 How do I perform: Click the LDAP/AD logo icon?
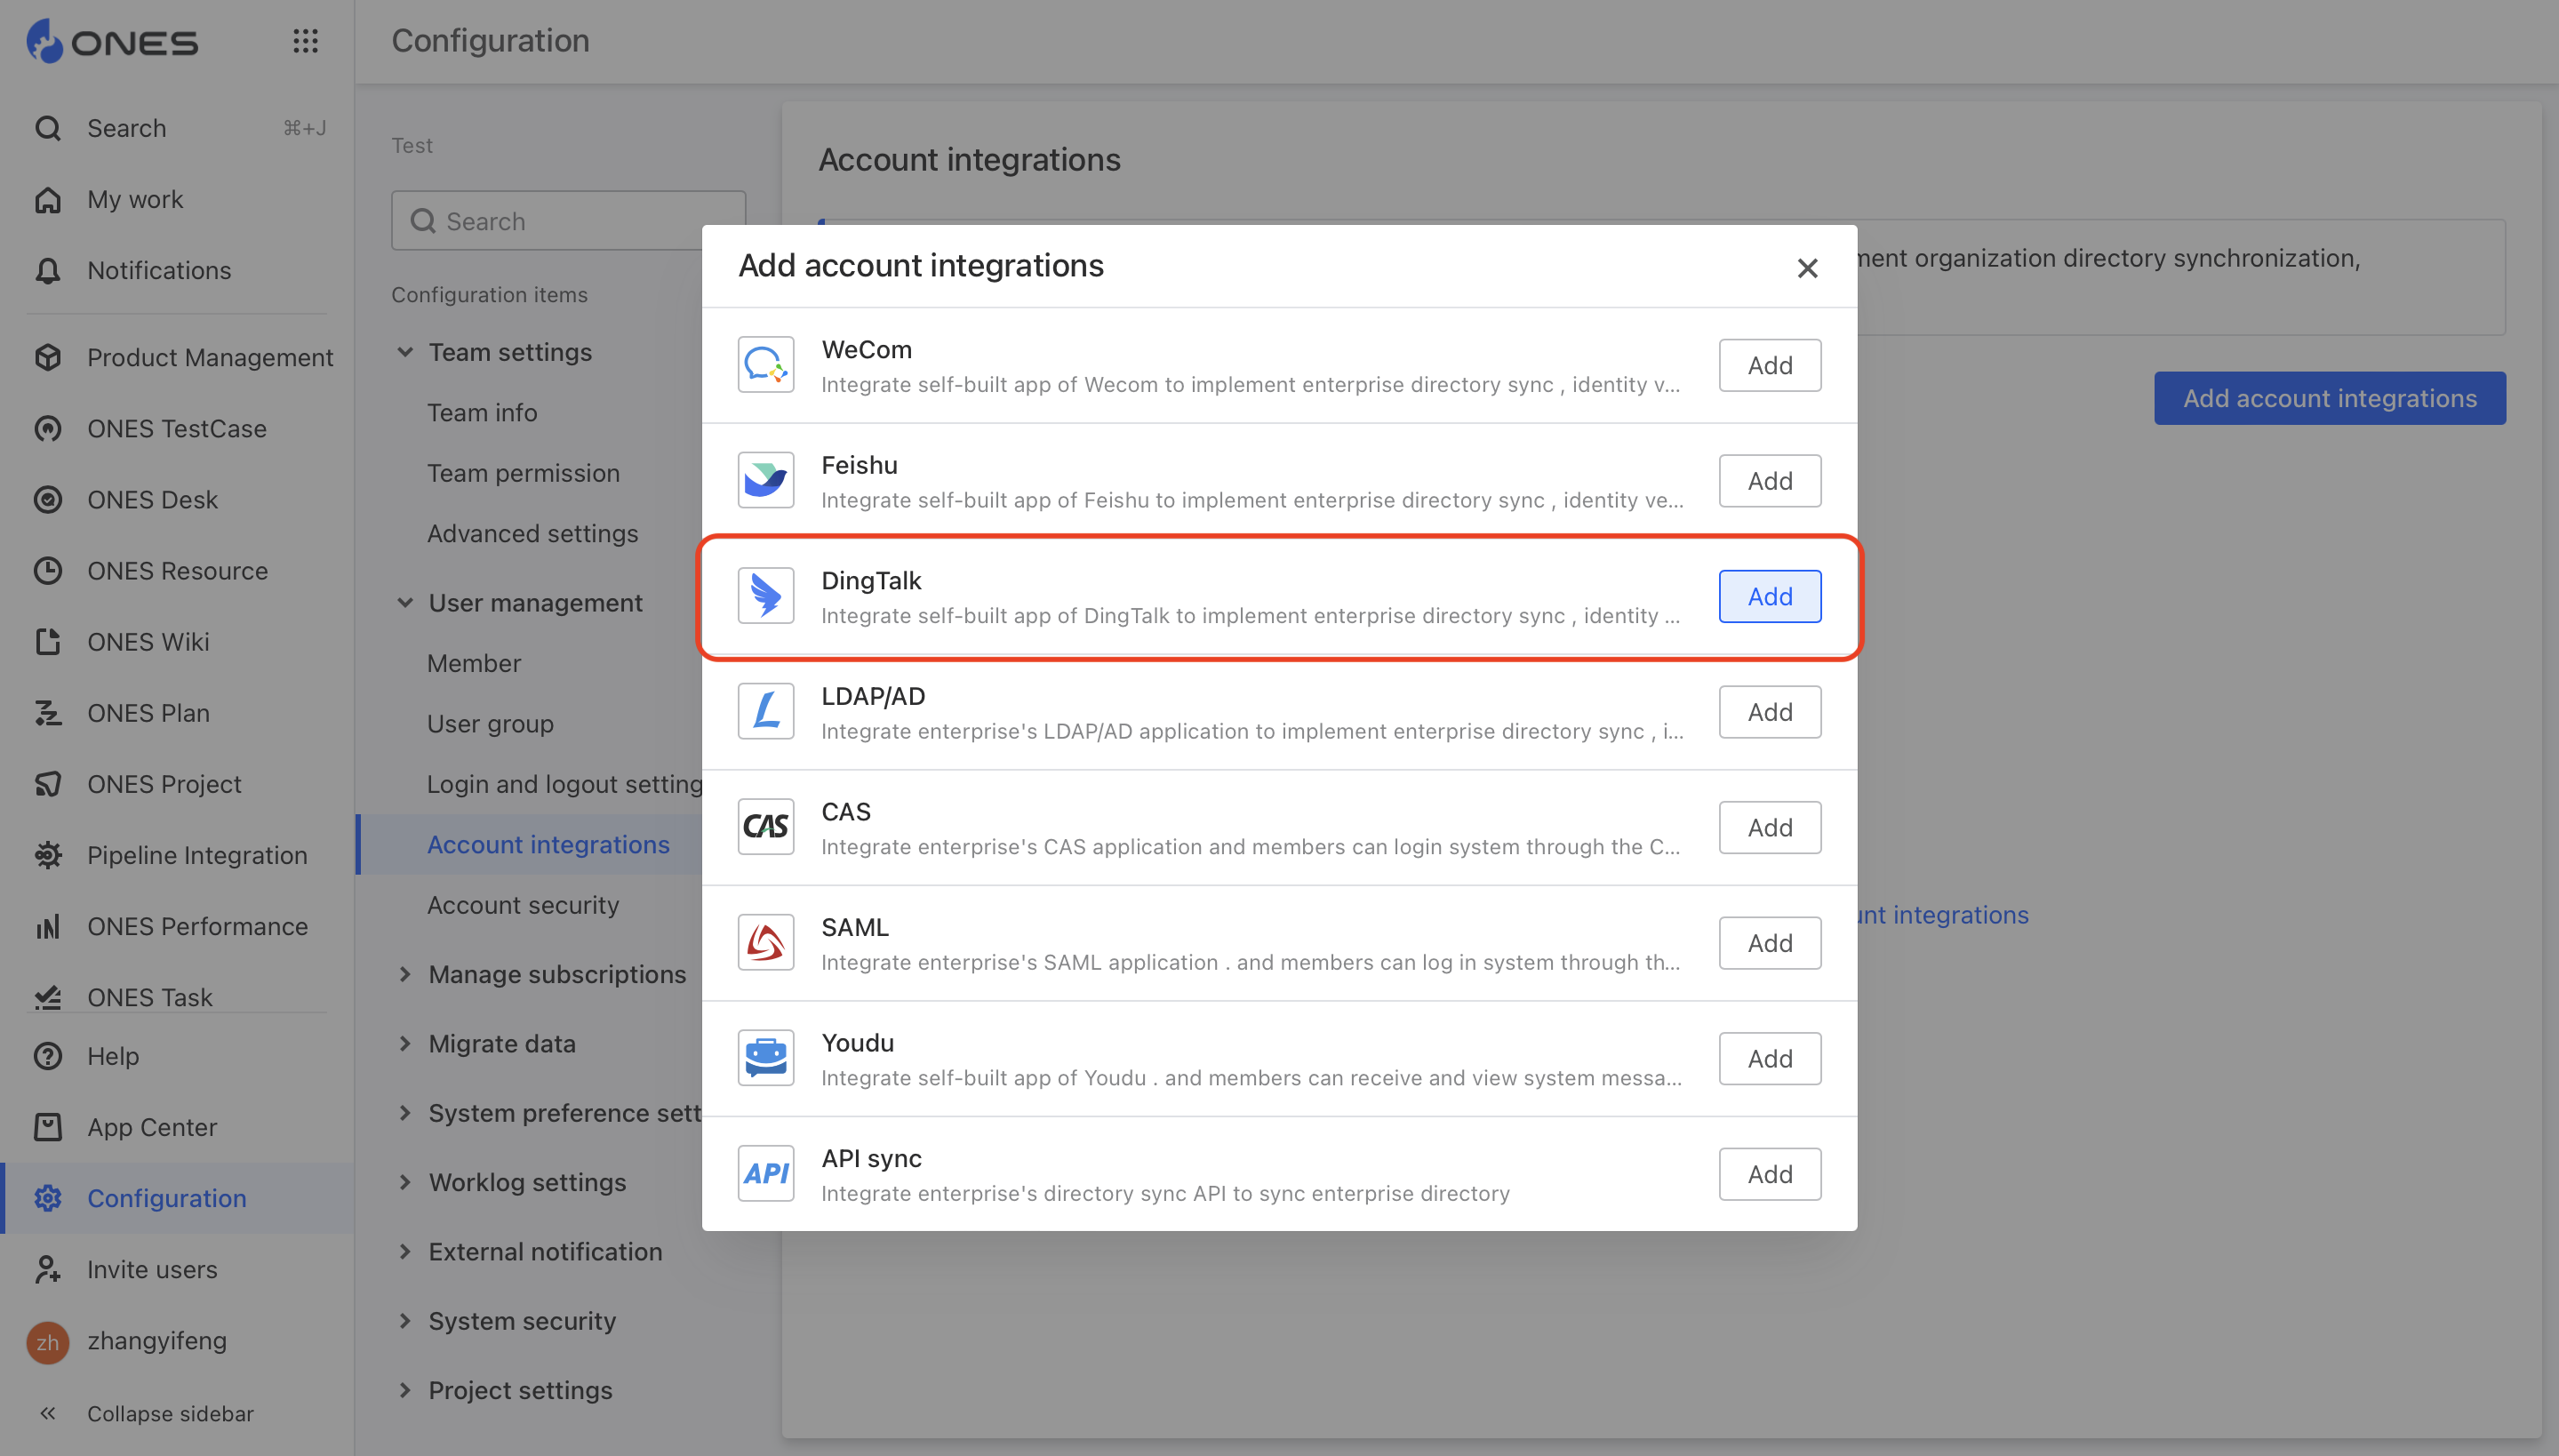pos(766,711)
